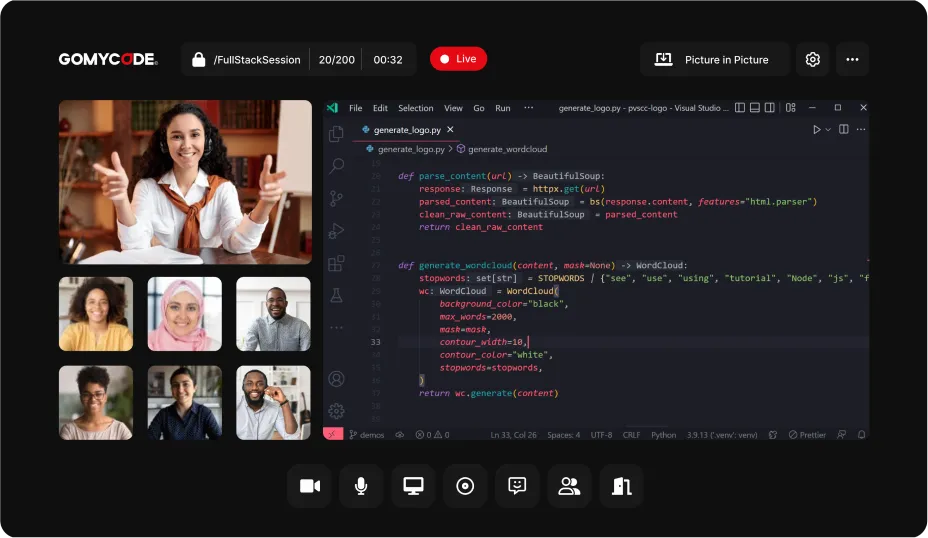Expand the run file dropdown arrow
The height and width of the screenshot is (538, 928).
point(828,130)
